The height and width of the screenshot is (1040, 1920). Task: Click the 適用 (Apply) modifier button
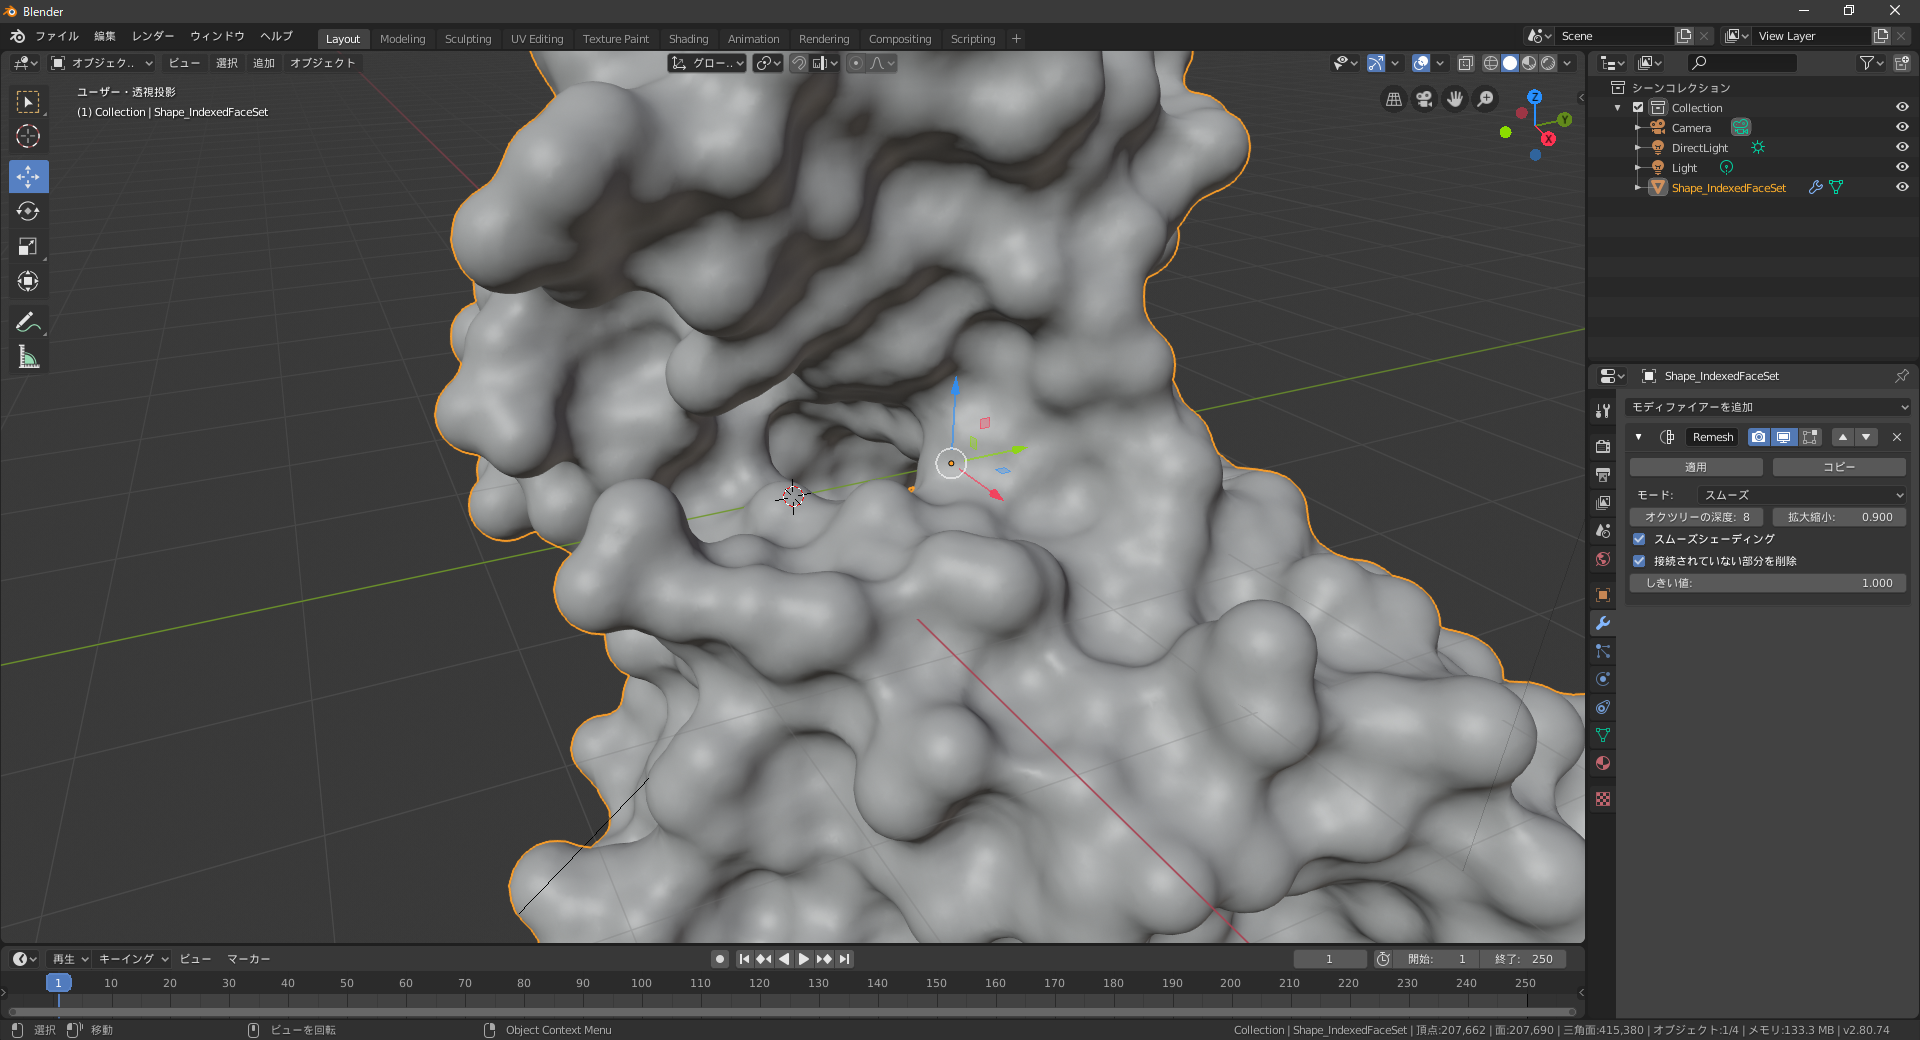coord(1696,467)
